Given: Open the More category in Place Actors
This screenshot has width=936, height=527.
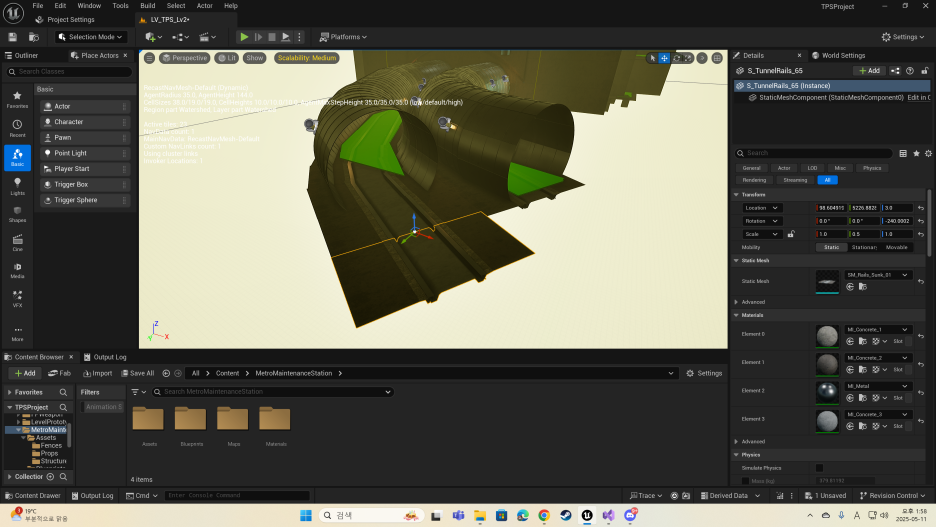Looking at the screenshot, I should click(17, 334).
